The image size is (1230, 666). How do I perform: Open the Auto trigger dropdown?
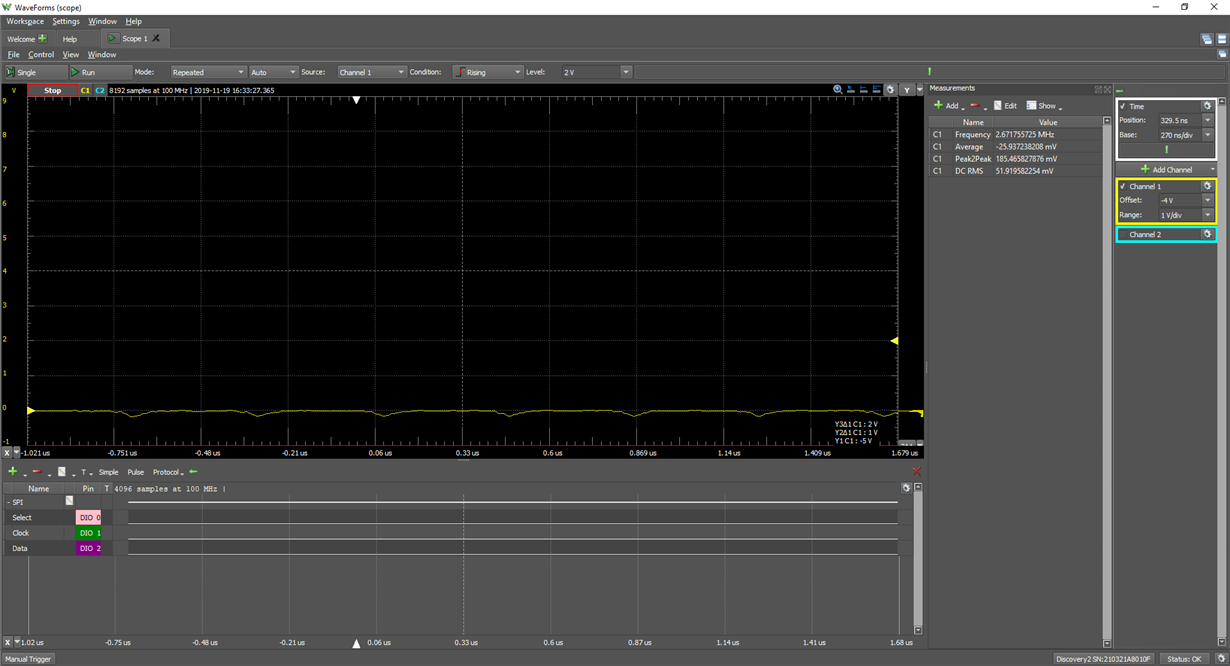tap(273, 72)
